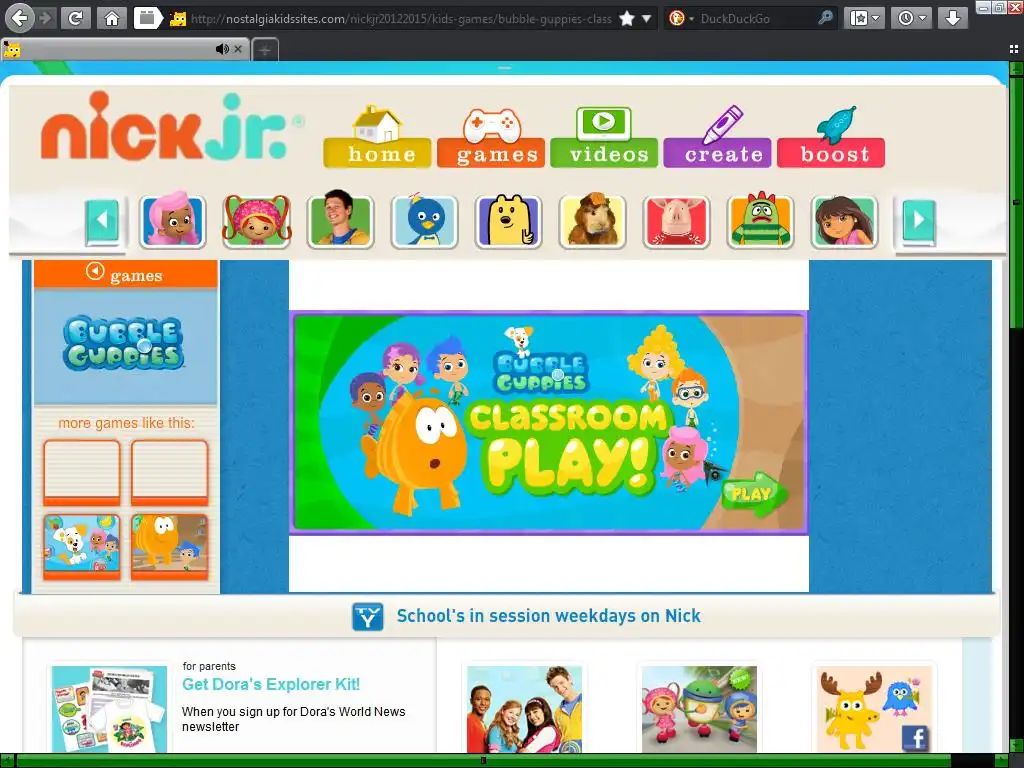1024x768 pixels.
Task: Open the Moose and Zee Facebook thumbnail
Action: (874, 709)
